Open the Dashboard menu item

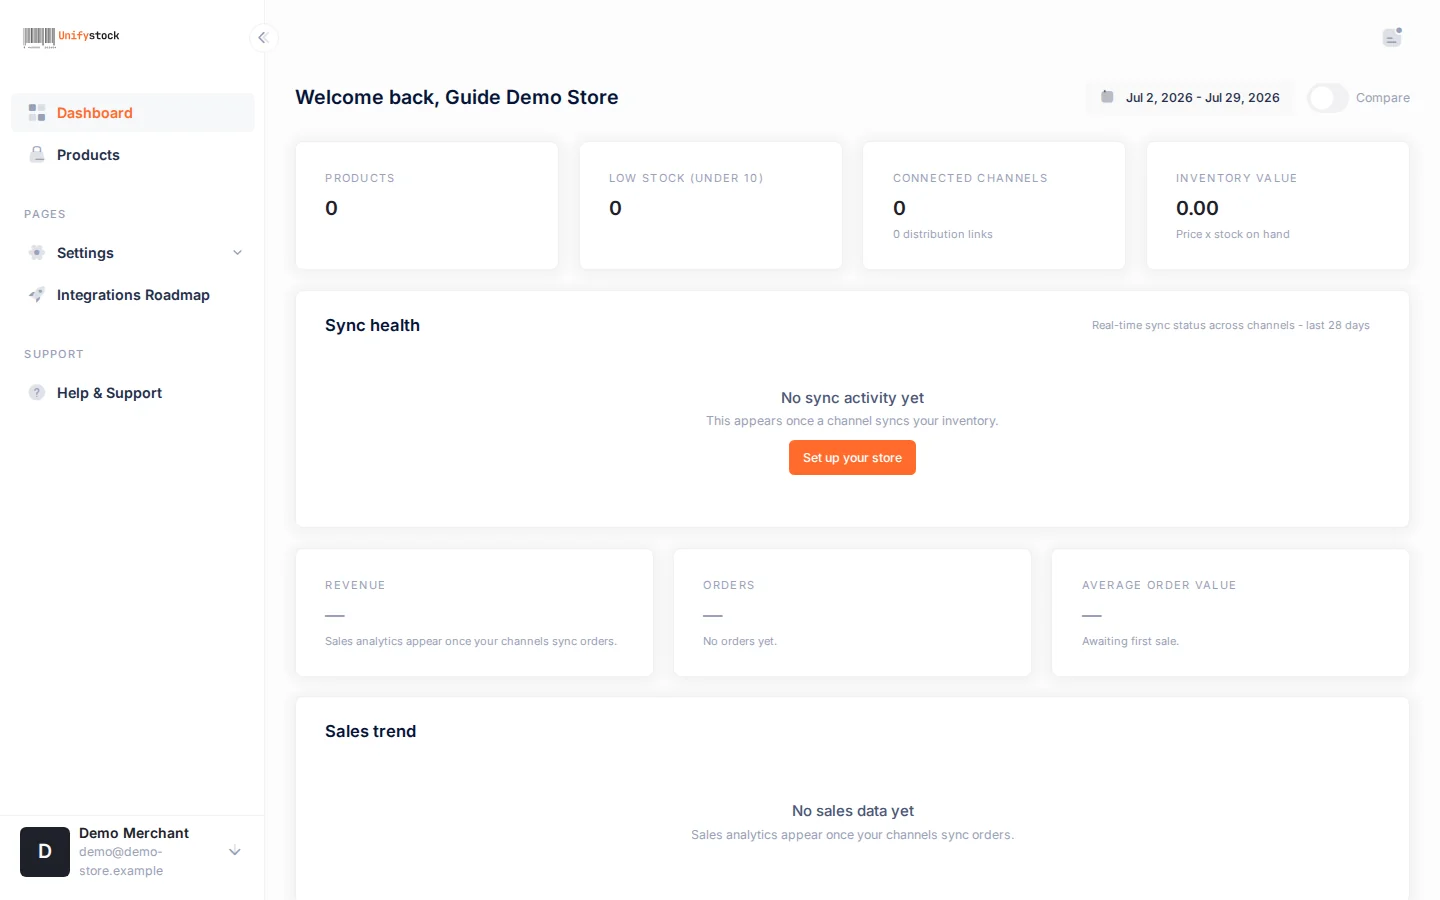tap(133, 113)
